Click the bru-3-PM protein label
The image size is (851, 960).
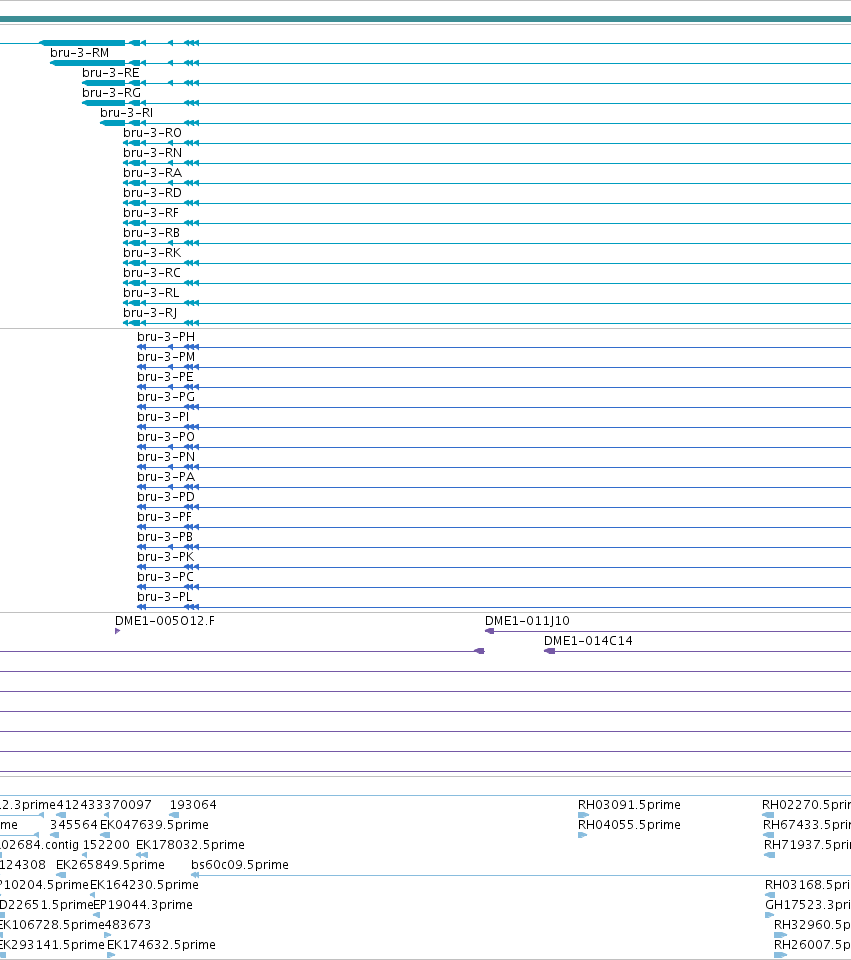pyautogui.click(x=166, y=357)
